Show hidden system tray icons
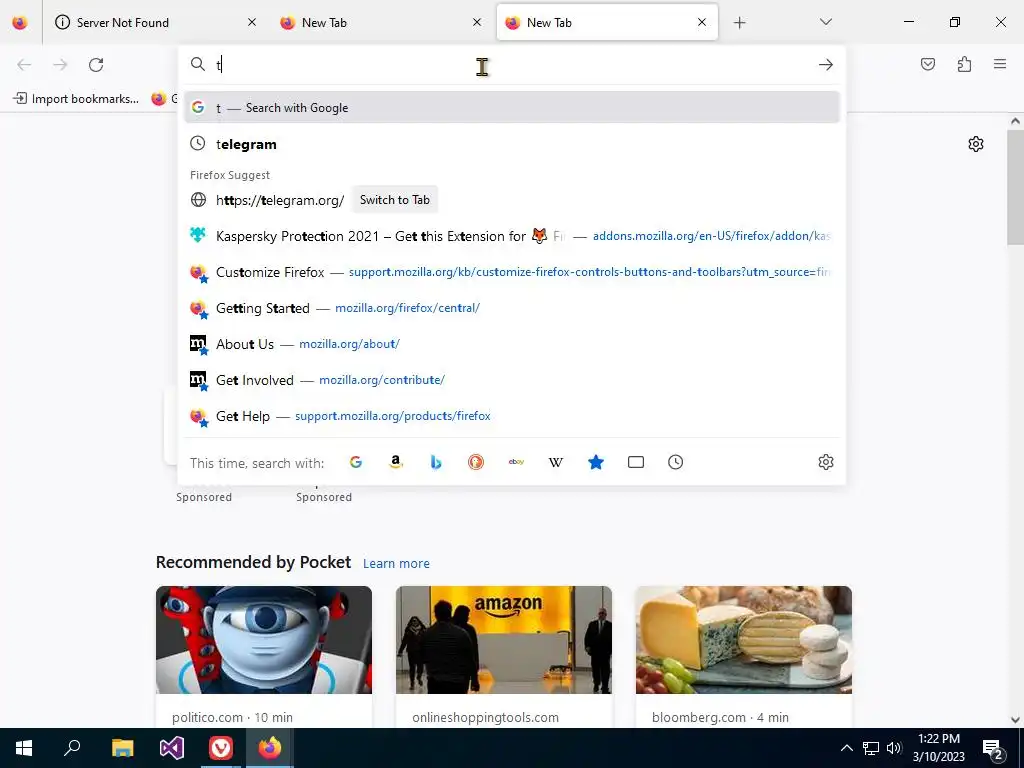1024x768 pixels. pos(846,748)
